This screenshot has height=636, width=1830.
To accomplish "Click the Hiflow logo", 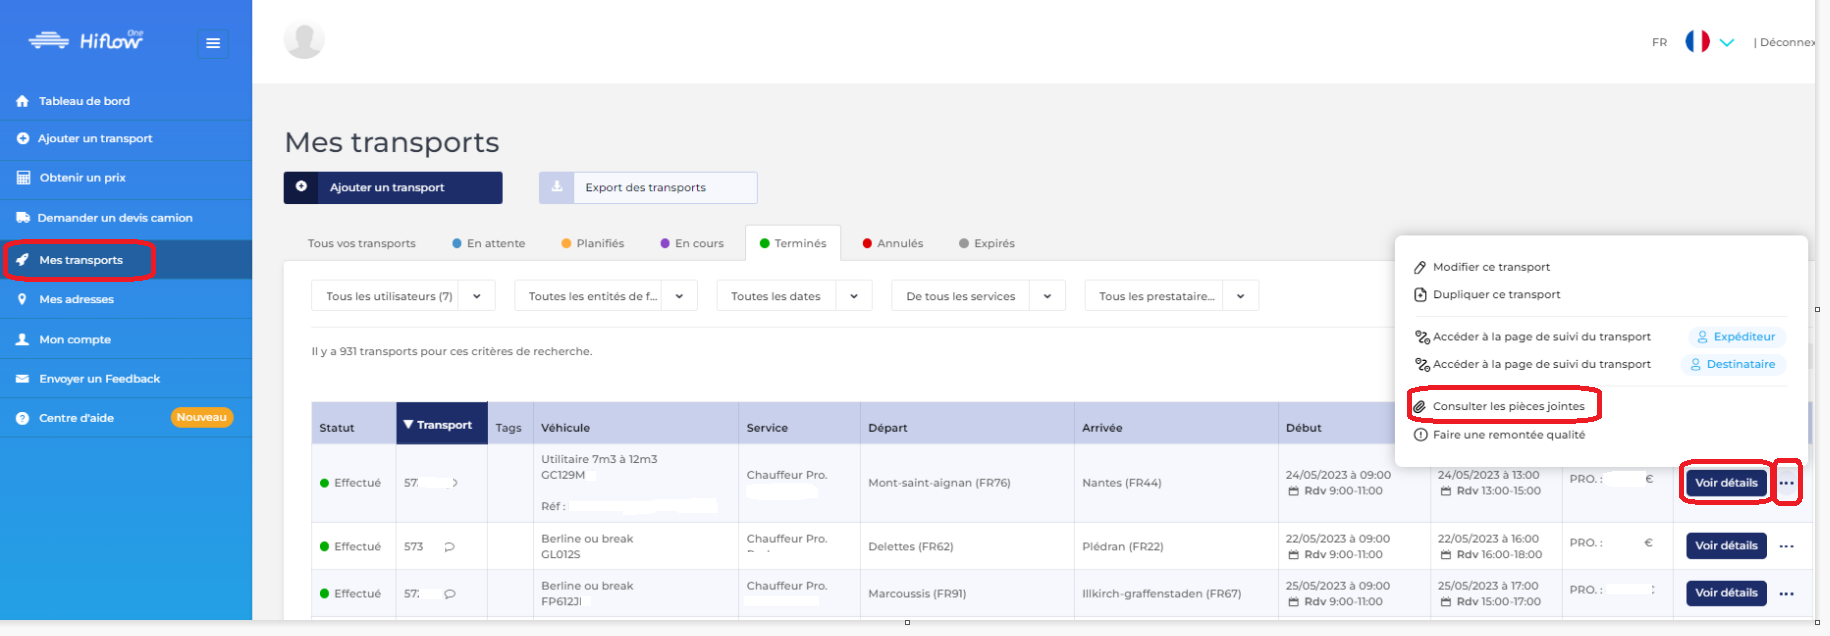I will (x=86, y=40).
